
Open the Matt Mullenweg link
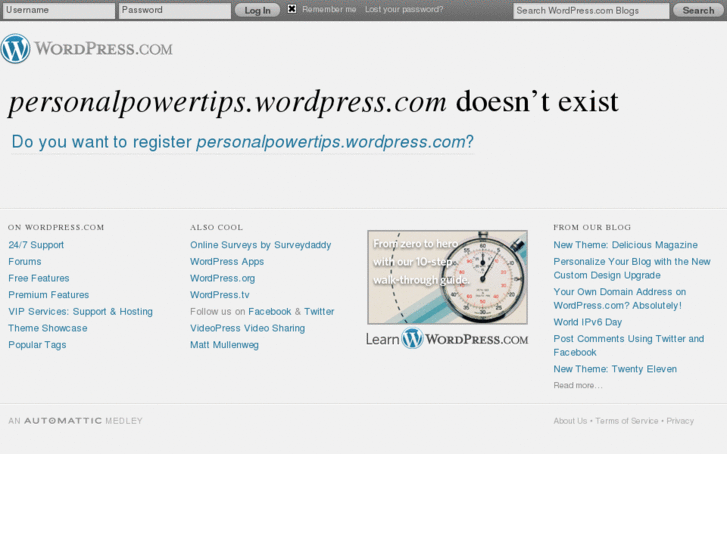click(x=224, y=345)
